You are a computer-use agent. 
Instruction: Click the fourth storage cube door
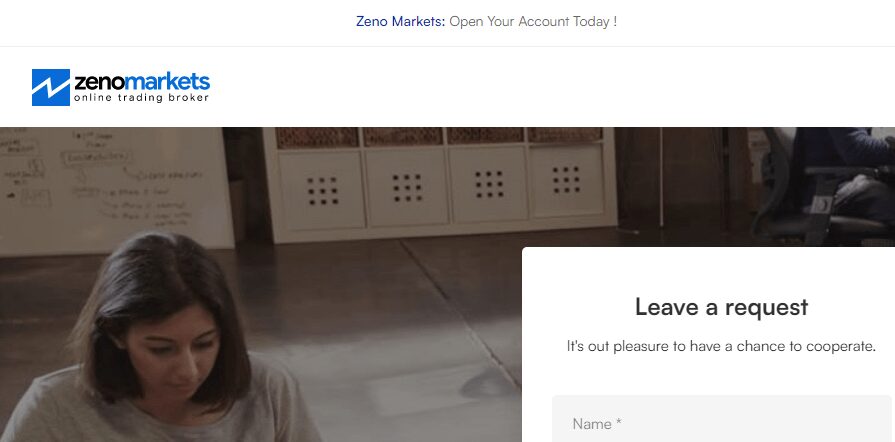pos(566,180)
